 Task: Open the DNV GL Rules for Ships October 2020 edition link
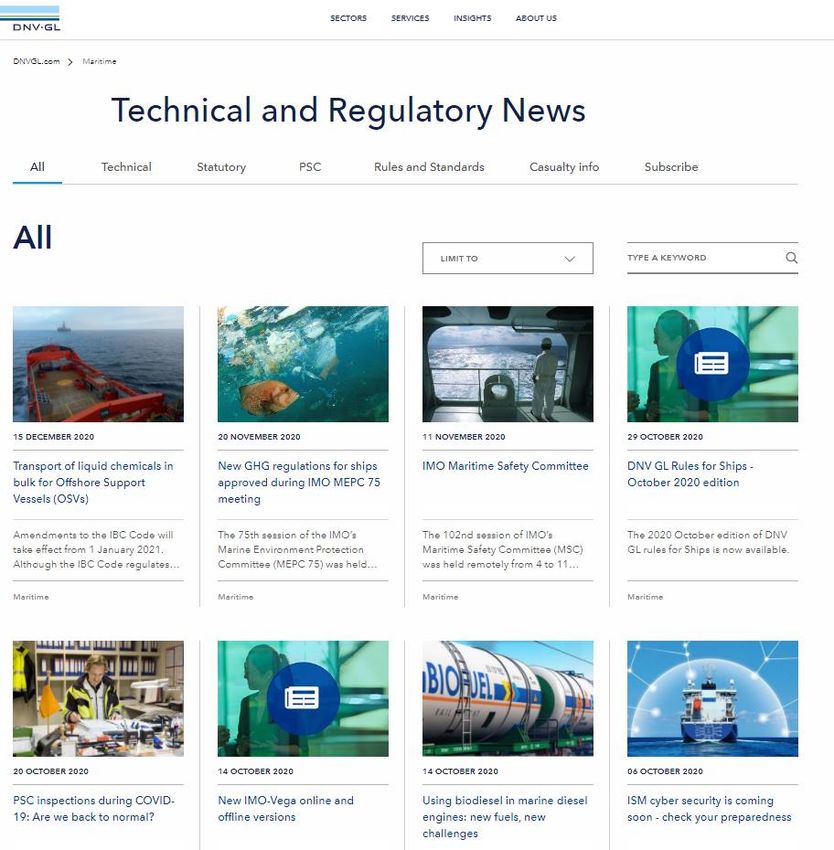(690, 474)
